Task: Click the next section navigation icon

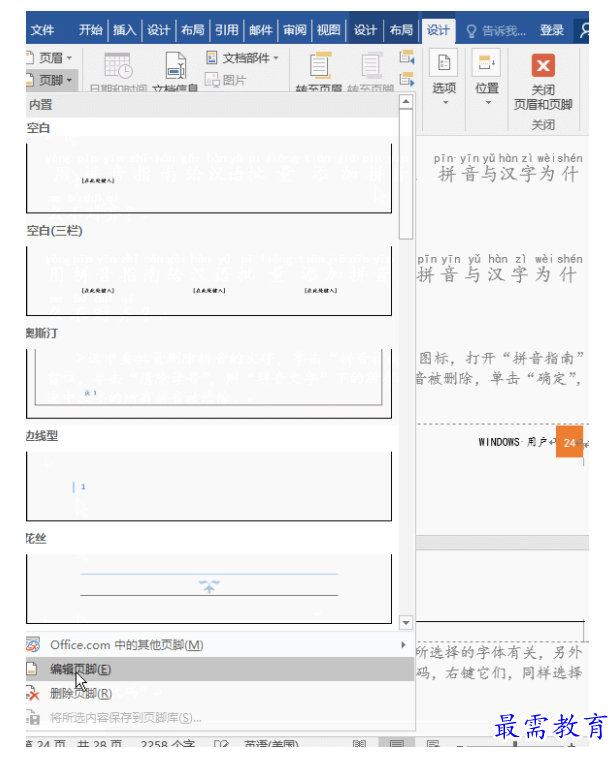Action: pyautogui.click(x=407, y=79)
